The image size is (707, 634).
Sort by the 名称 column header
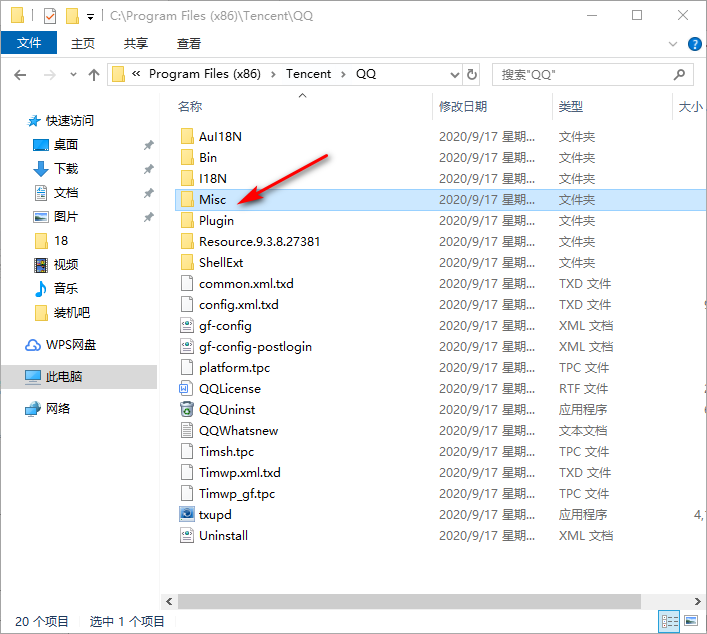click(x=190, y=106)
